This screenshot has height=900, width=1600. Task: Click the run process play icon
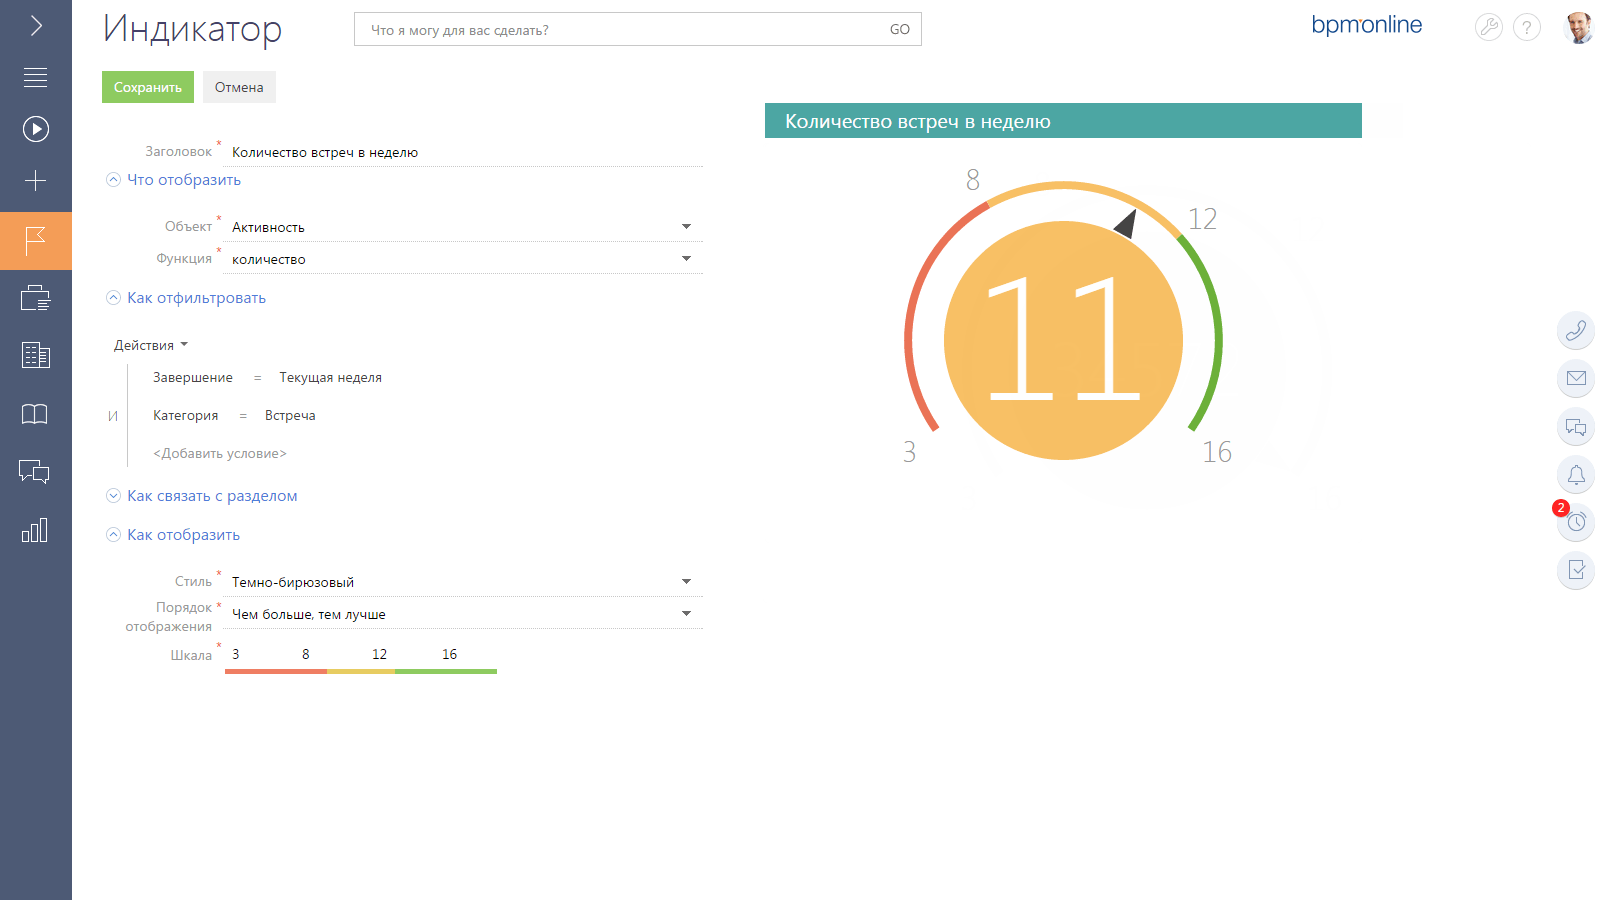[x=36, y=129]
